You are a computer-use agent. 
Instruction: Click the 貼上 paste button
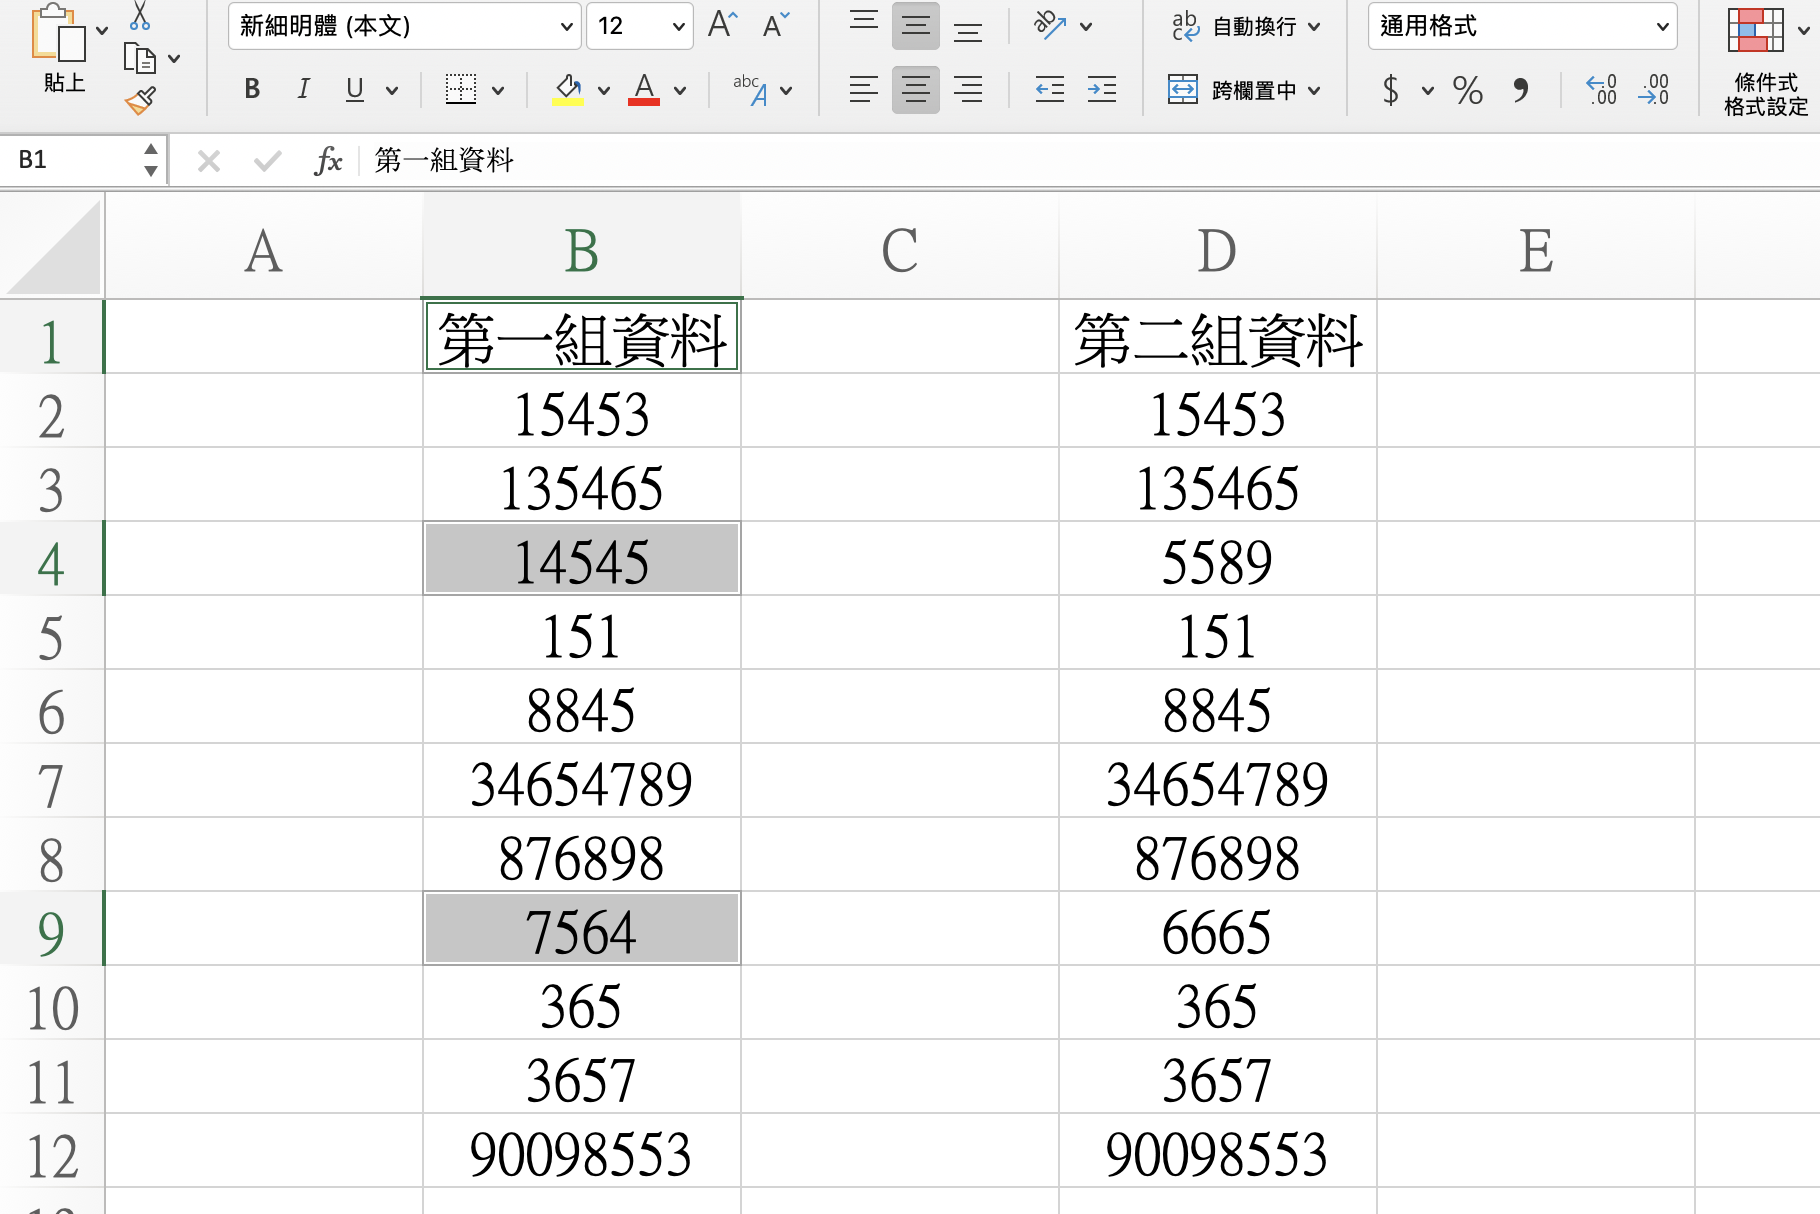tap(62, 50)
